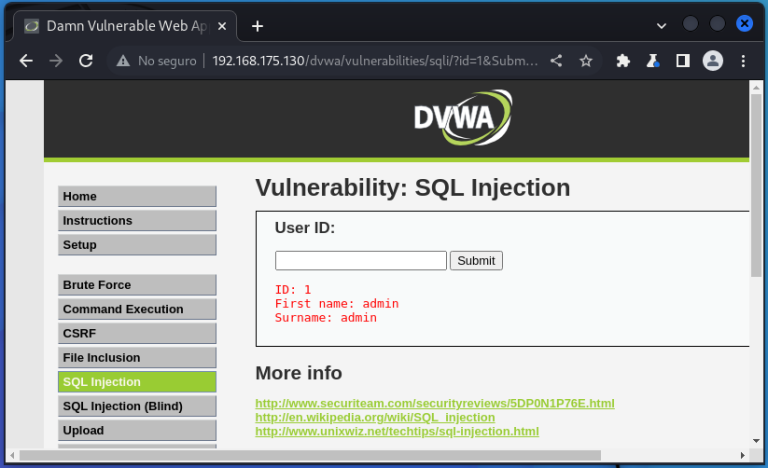The width and height of the screenshot is (768, 468).
Task: Open the Chrome three-dot menu
Action: [x=743, y=61]
